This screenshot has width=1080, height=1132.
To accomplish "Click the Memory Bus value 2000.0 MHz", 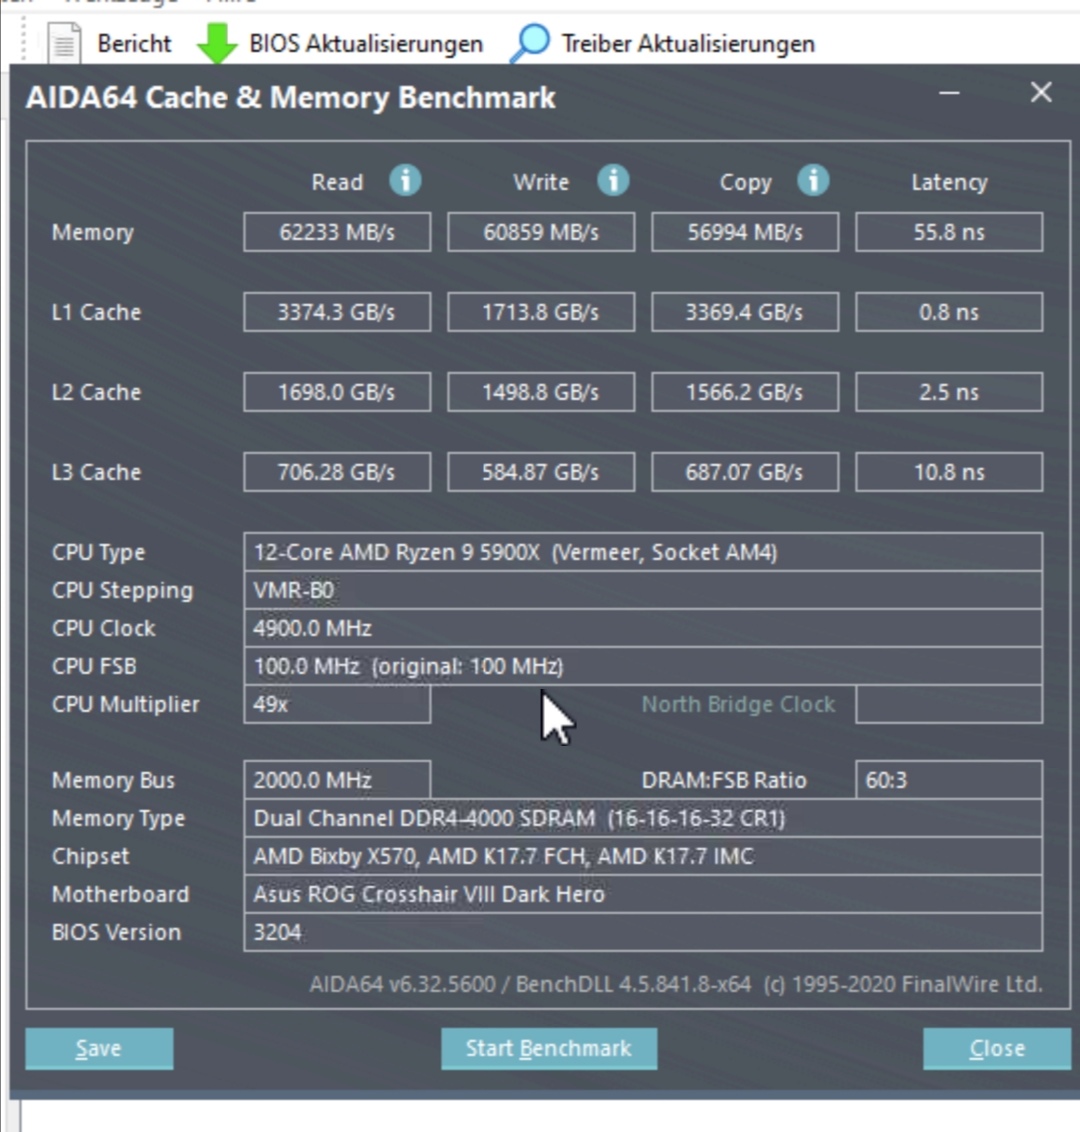I will [337, 780].
